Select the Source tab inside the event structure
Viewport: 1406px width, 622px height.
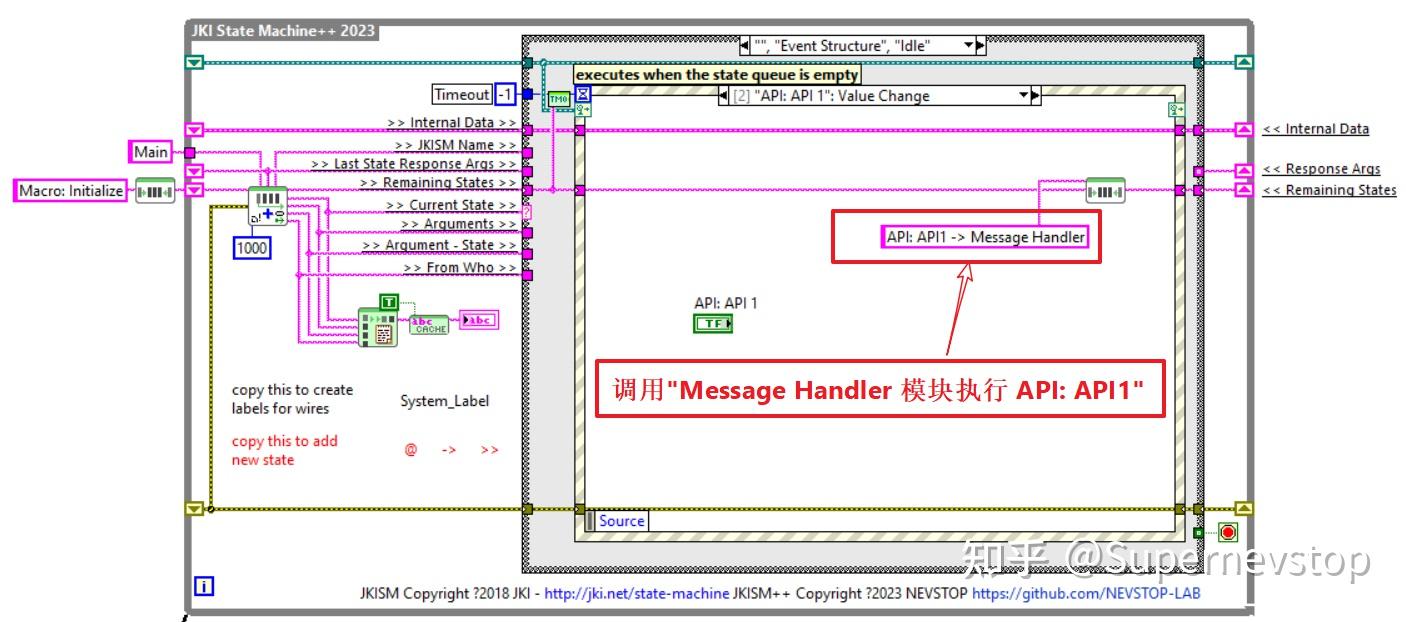coord(621,520)
